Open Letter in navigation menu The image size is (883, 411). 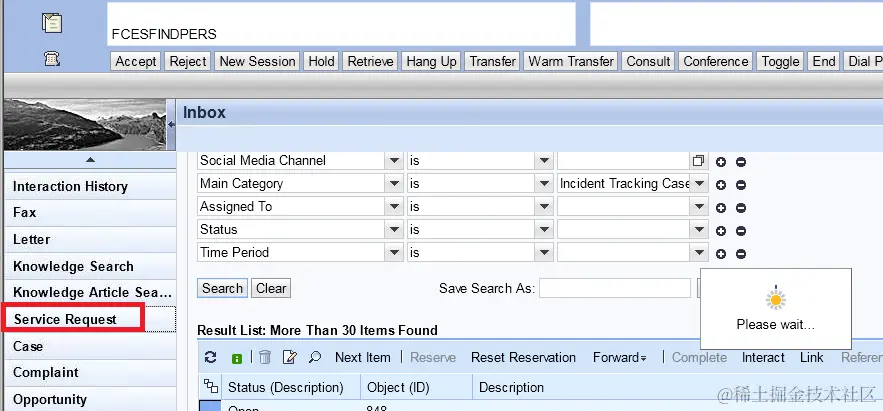[90, 239]
